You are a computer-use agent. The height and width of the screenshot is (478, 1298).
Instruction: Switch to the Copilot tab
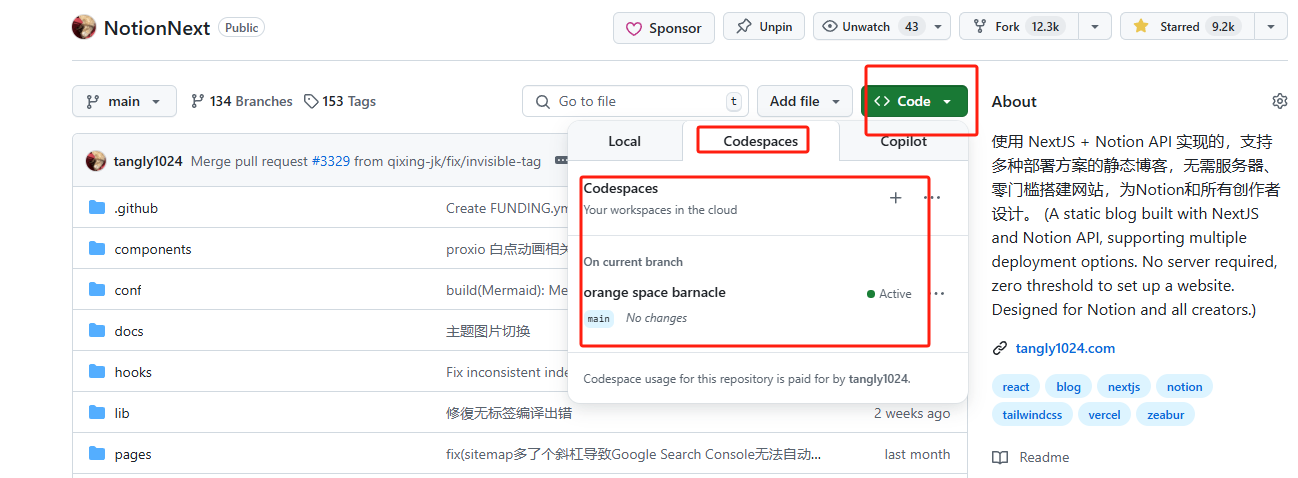[x=903, y=141]
